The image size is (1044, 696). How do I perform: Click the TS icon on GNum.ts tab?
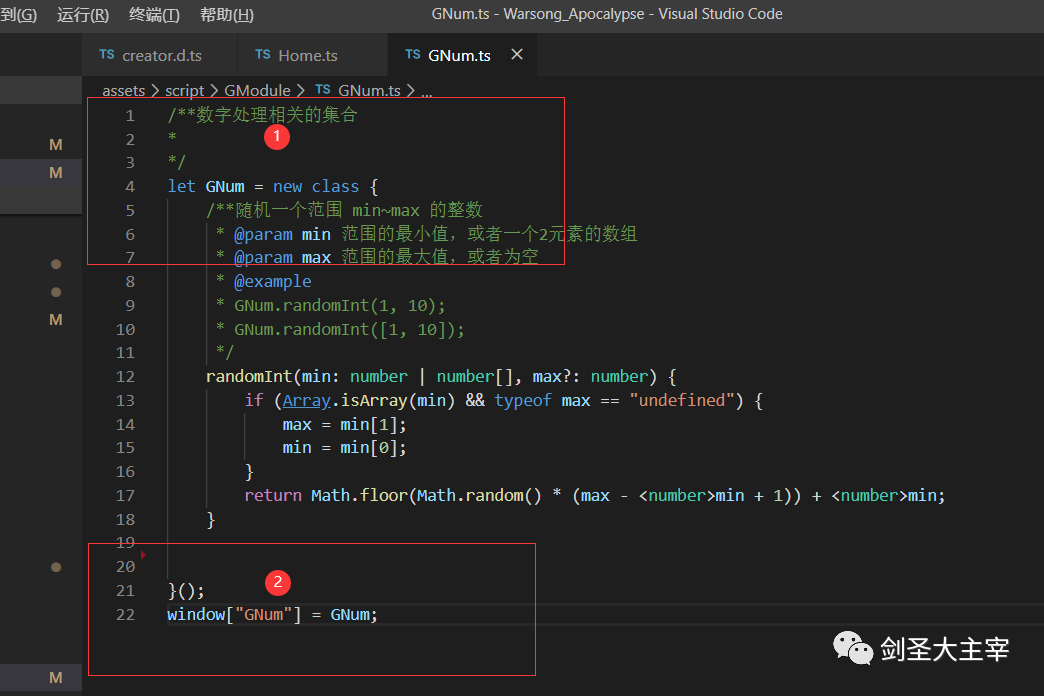(x=413, y=55)
